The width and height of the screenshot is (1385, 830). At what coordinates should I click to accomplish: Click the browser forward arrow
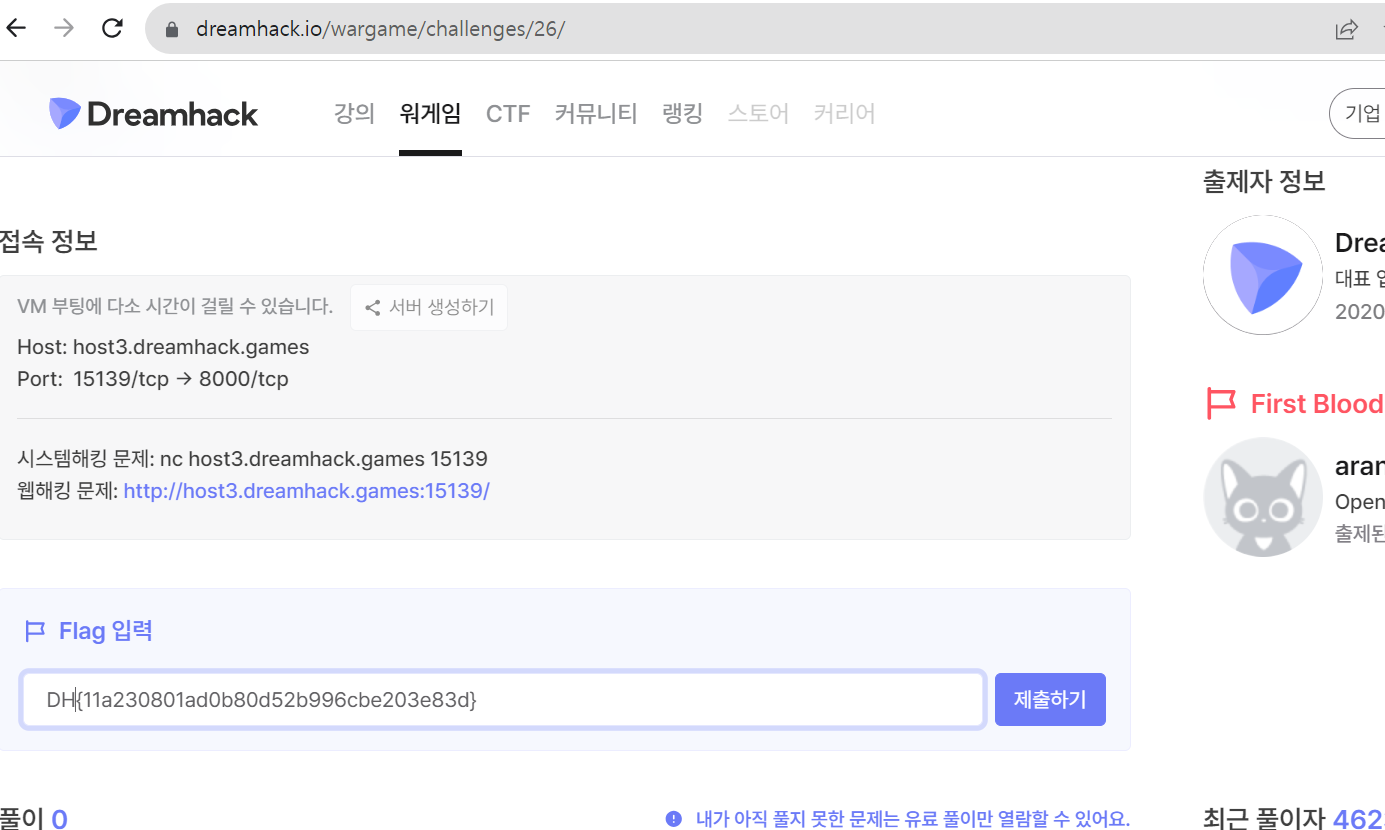(64, 28)
